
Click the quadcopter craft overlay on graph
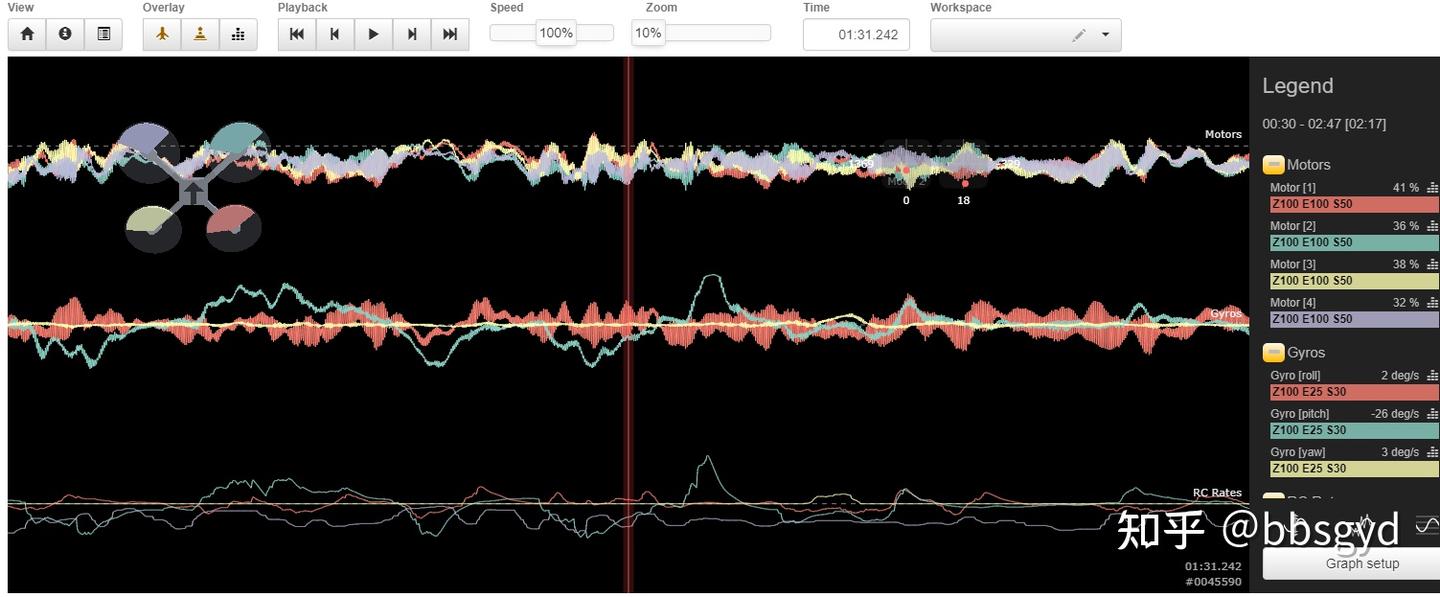click(x=194, y=187)
